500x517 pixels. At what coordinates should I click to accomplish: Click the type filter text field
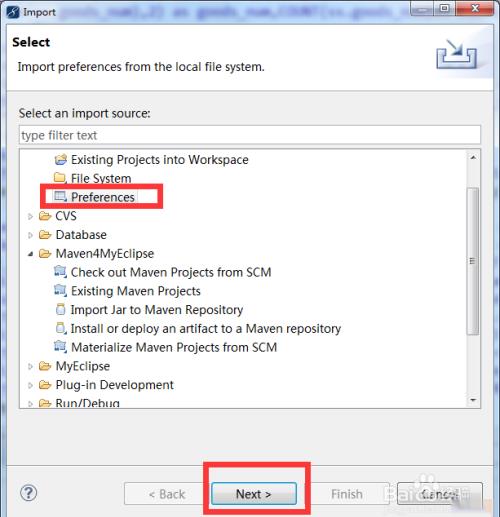click(250, 135)
